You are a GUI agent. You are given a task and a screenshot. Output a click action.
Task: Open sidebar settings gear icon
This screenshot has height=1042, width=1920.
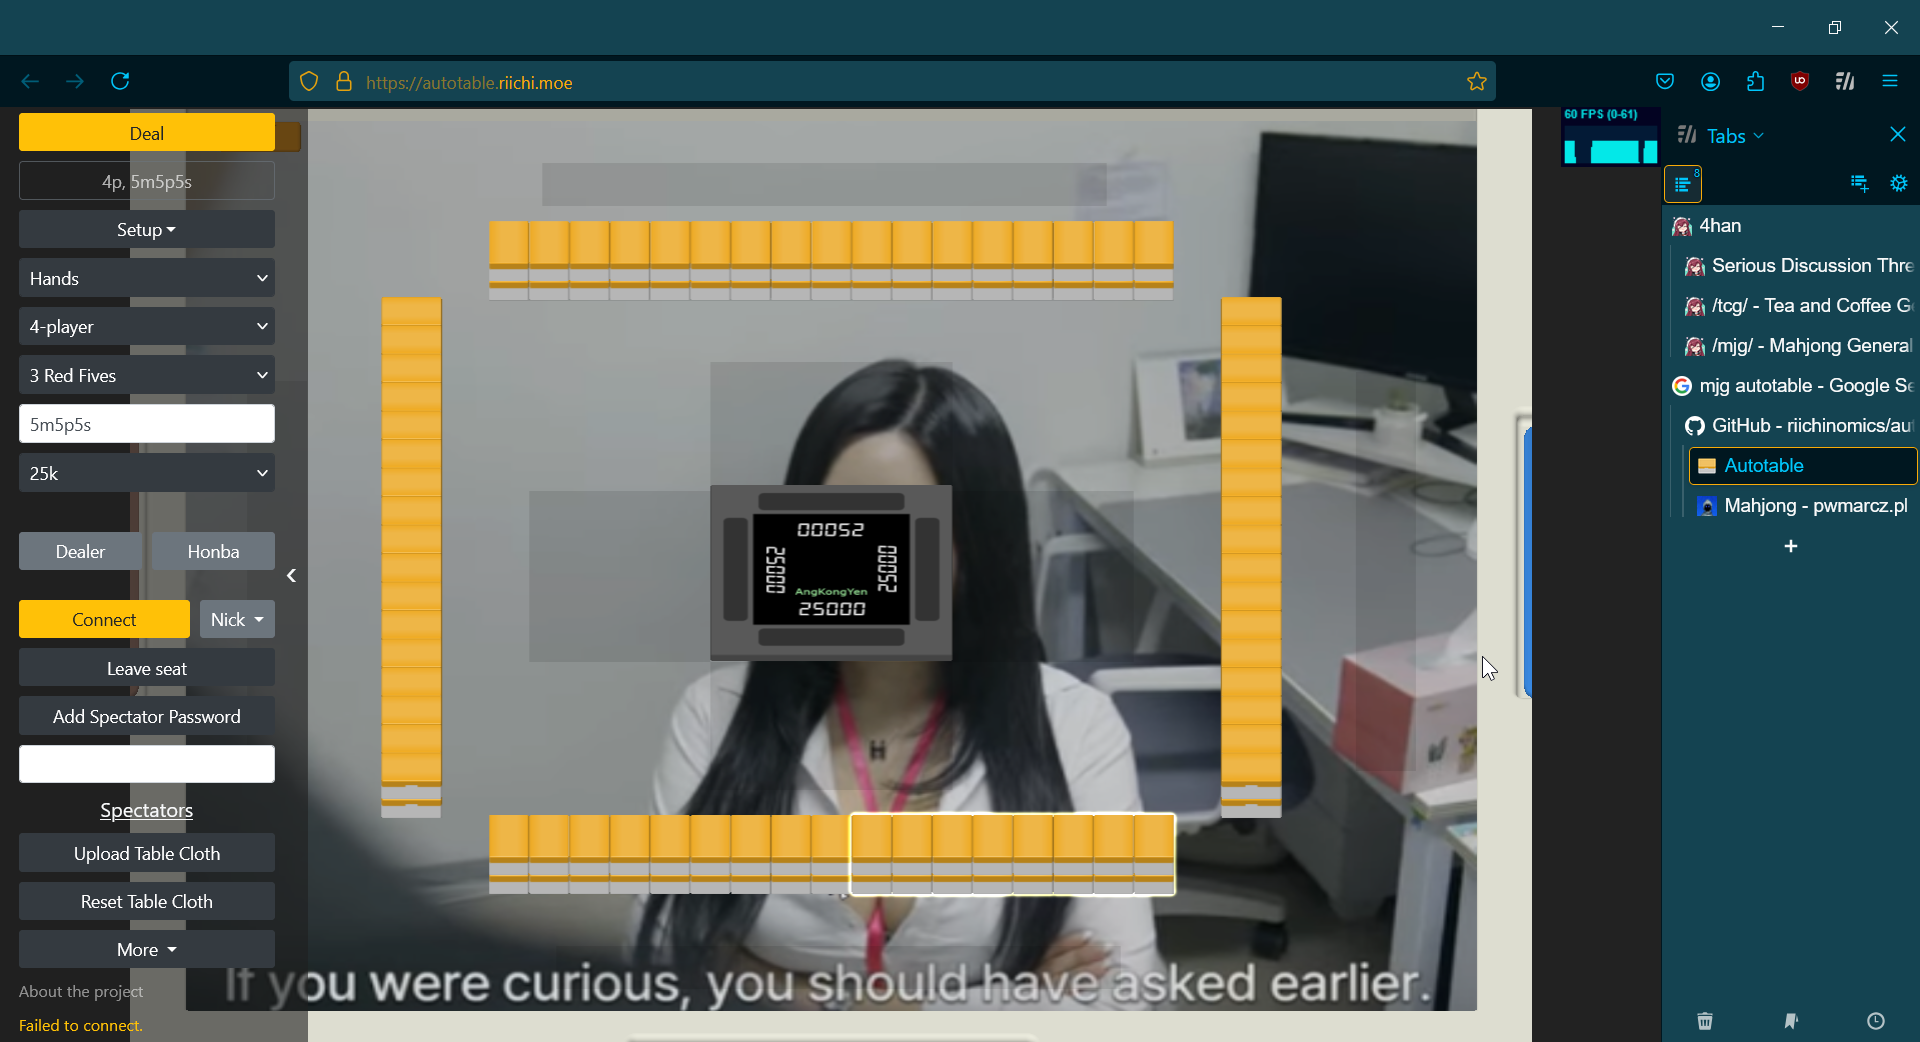tap(1898, 183)
